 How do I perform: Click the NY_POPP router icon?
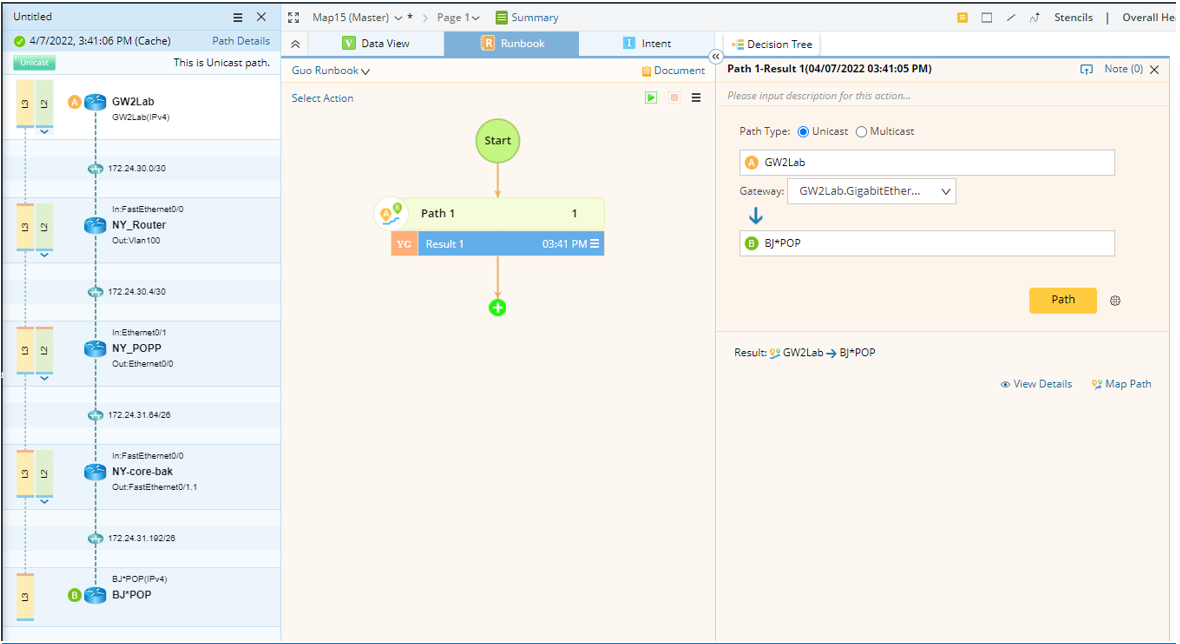[95, 349]
